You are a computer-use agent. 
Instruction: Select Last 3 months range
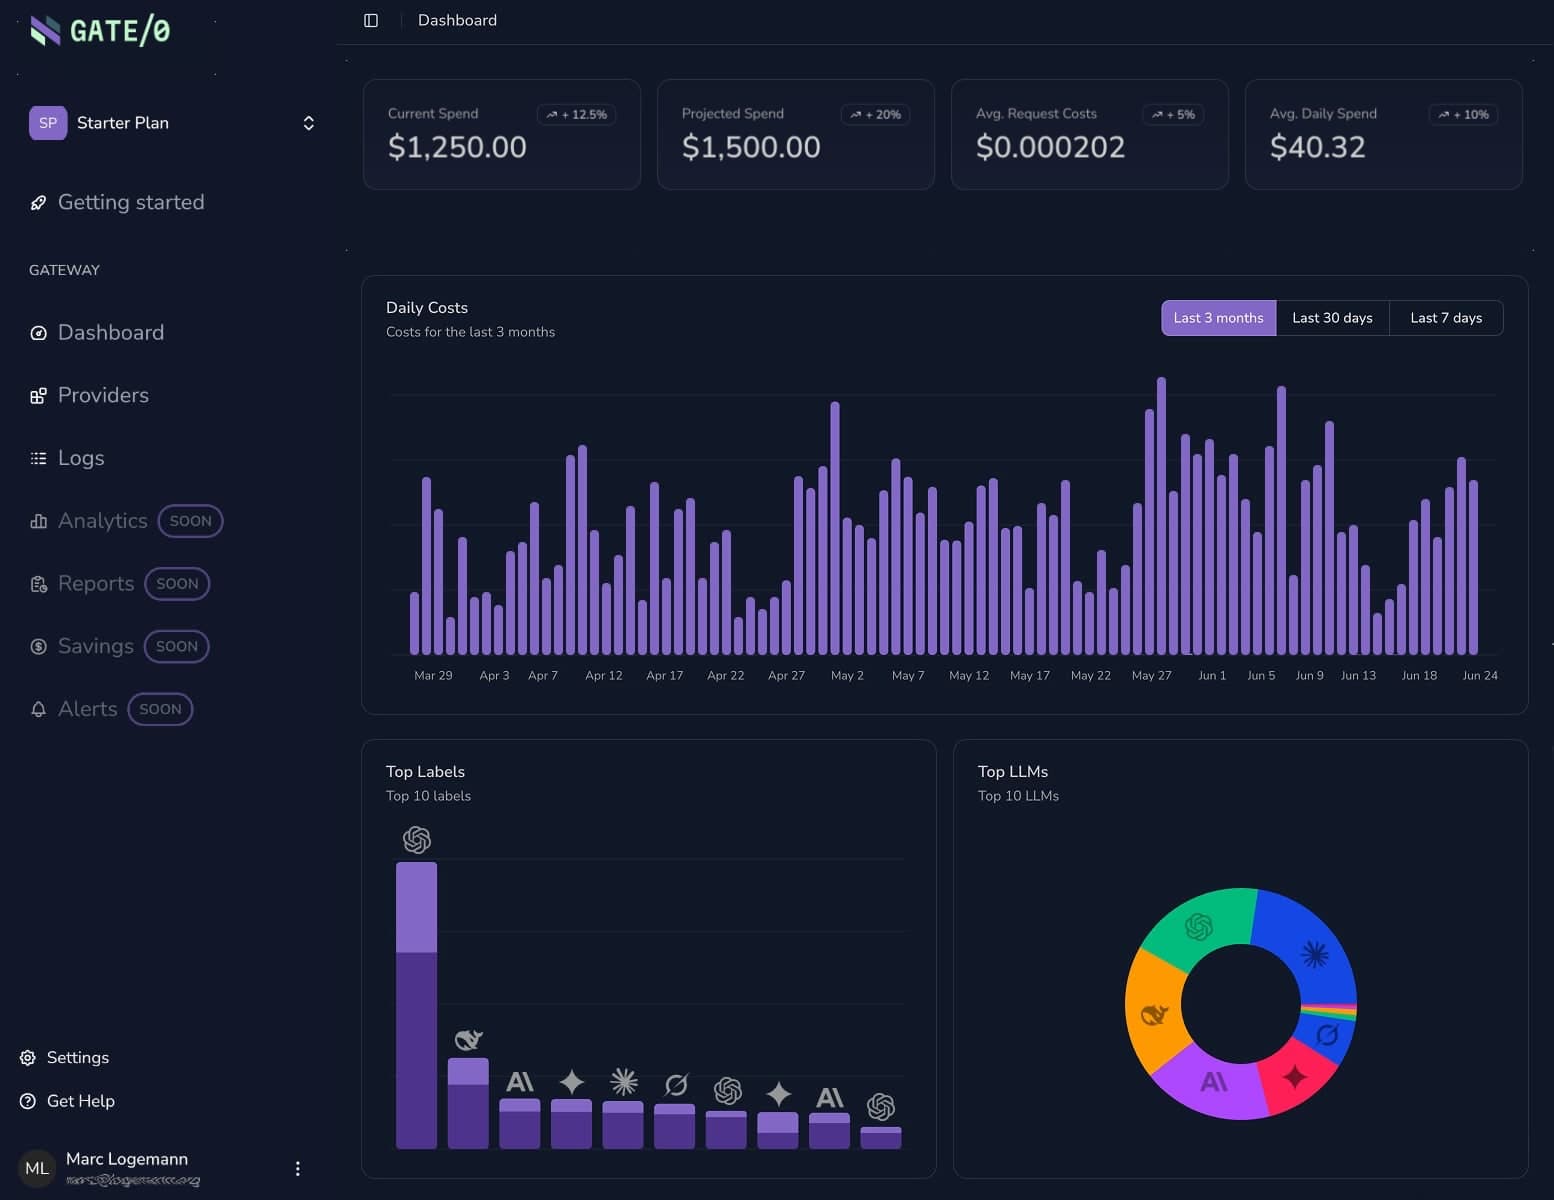click(1218, 318)
